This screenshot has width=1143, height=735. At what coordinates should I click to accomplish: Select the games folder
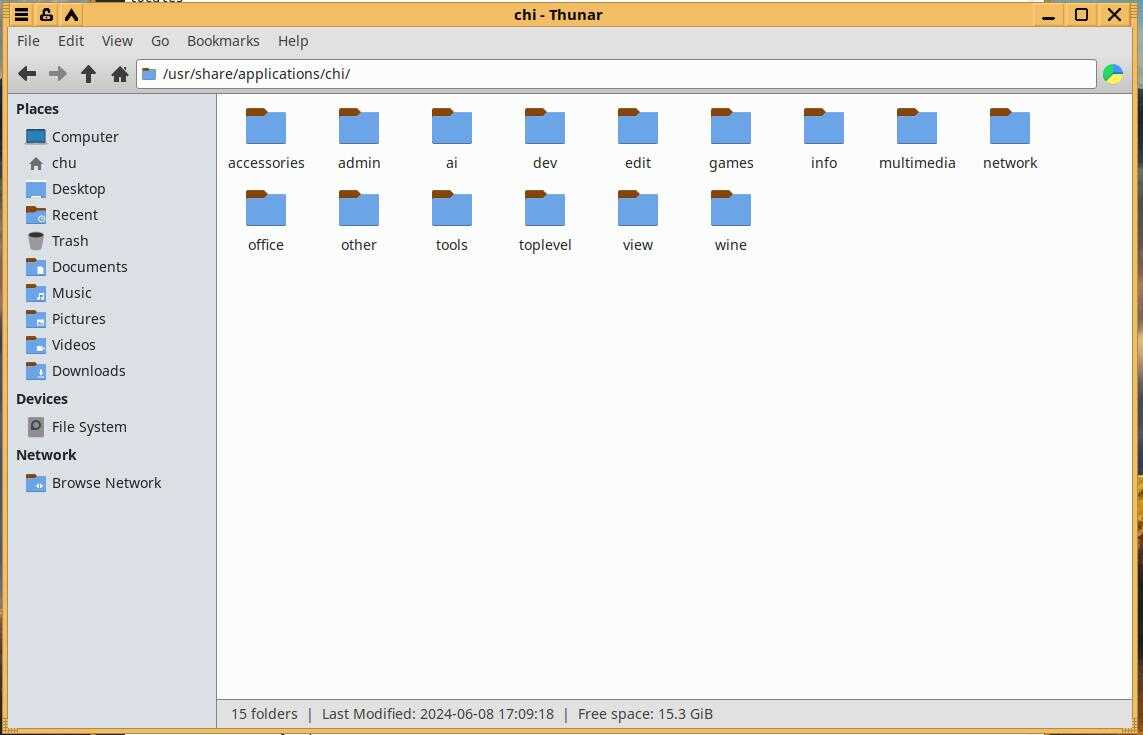[730, 126]
